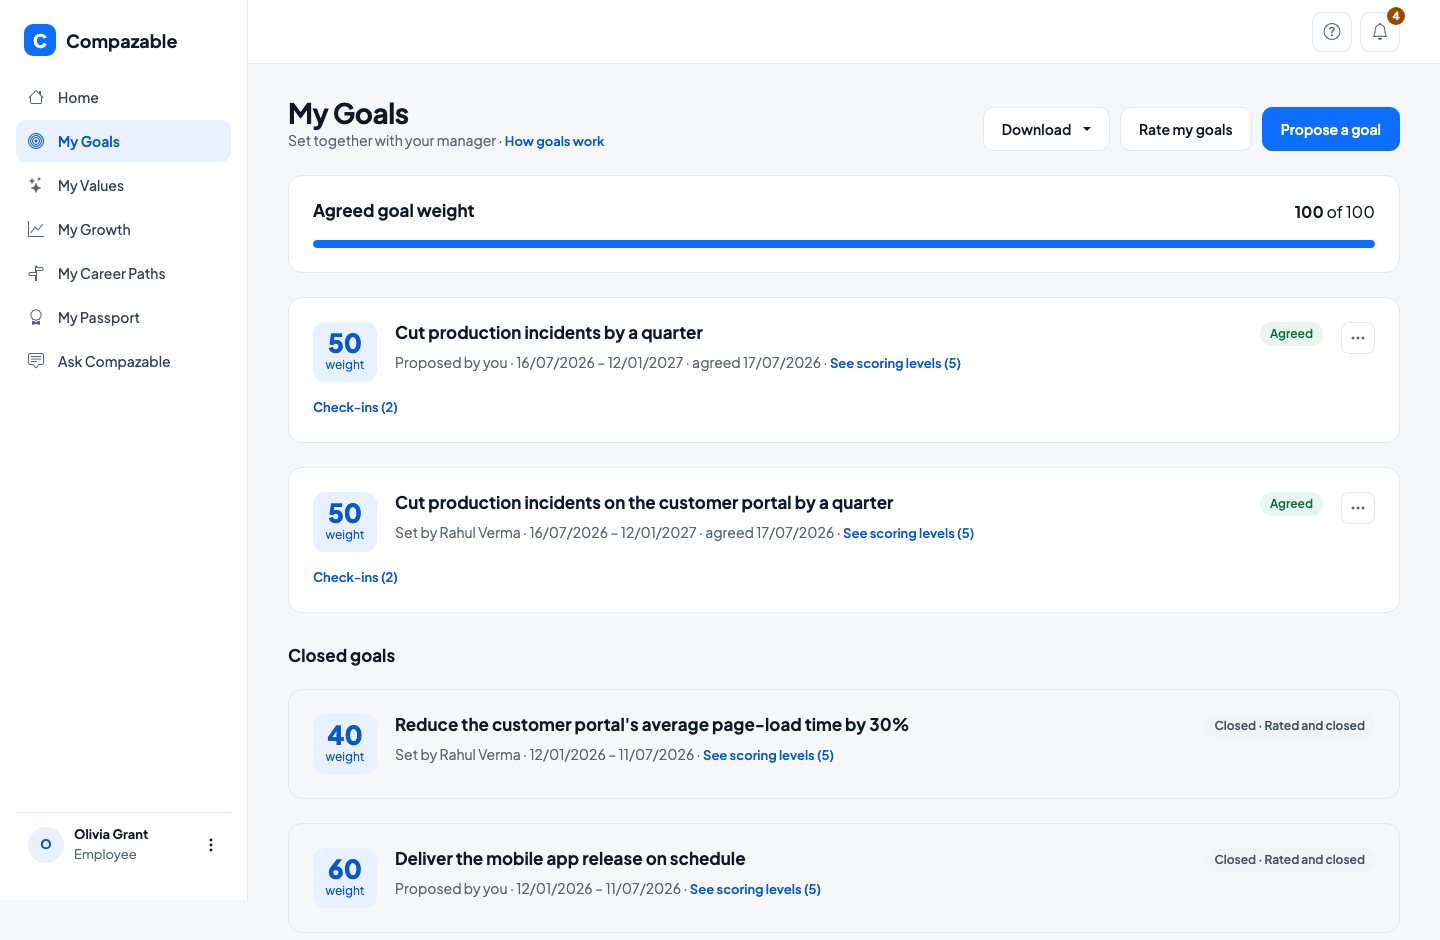Open My Passport in the sidebar
Image resolution: width=1440 pixels, height=940 pixels.
pos(123,317)
